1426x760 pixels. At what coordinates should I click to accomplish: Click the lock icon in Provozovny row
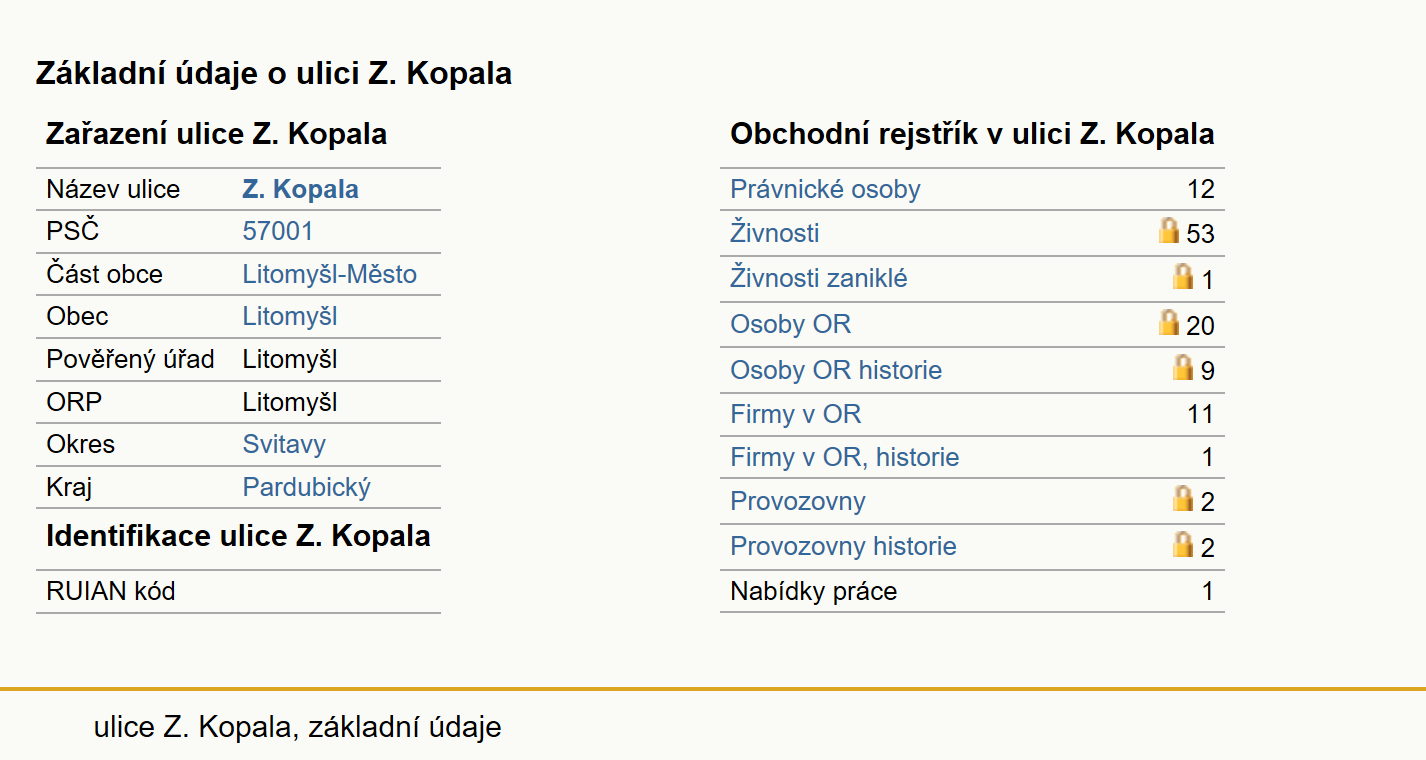[x=1183, y=498]
